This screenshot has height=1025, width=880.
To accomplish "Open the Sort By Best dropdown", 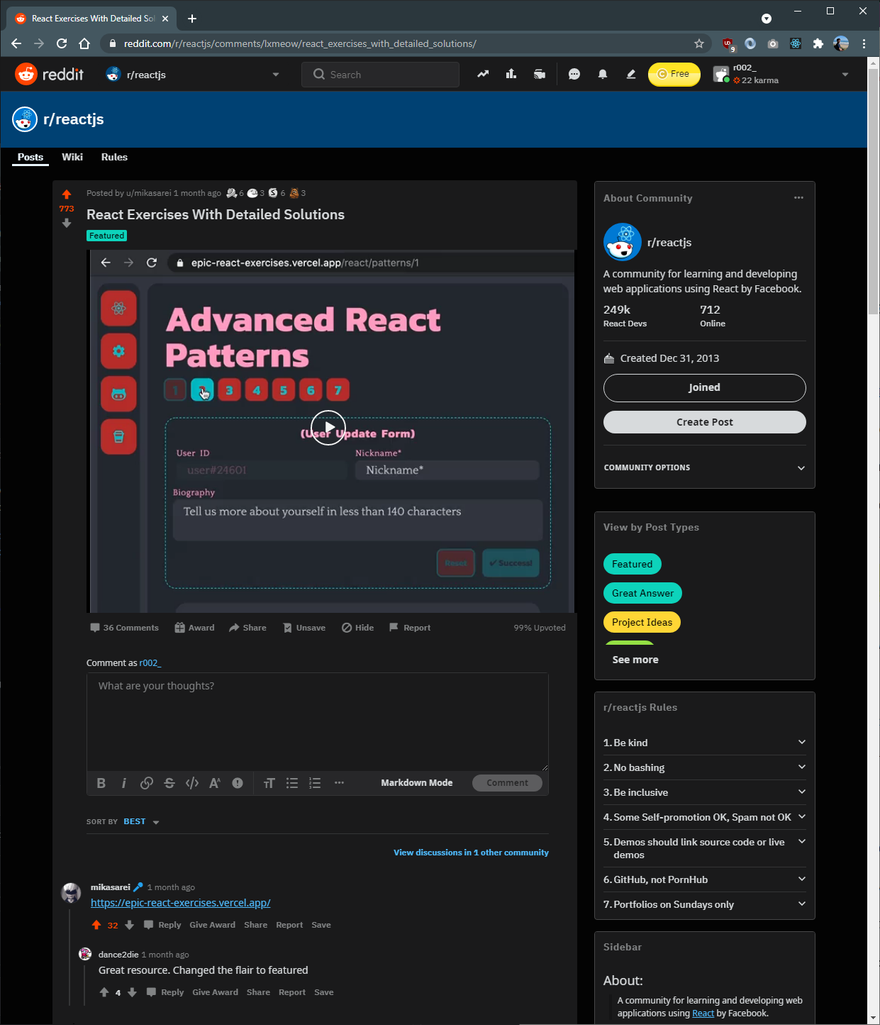I will [141, 822].
